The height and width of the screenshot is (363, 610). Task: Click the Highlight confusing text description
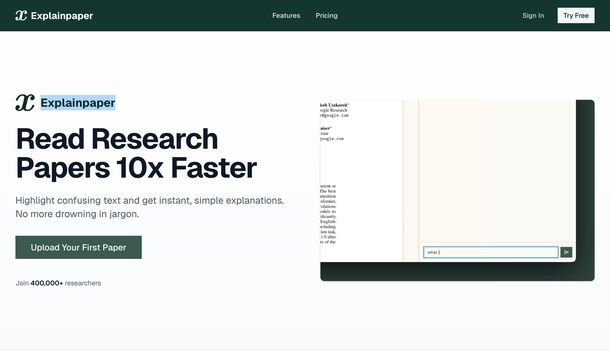click(x=150, y=207)
